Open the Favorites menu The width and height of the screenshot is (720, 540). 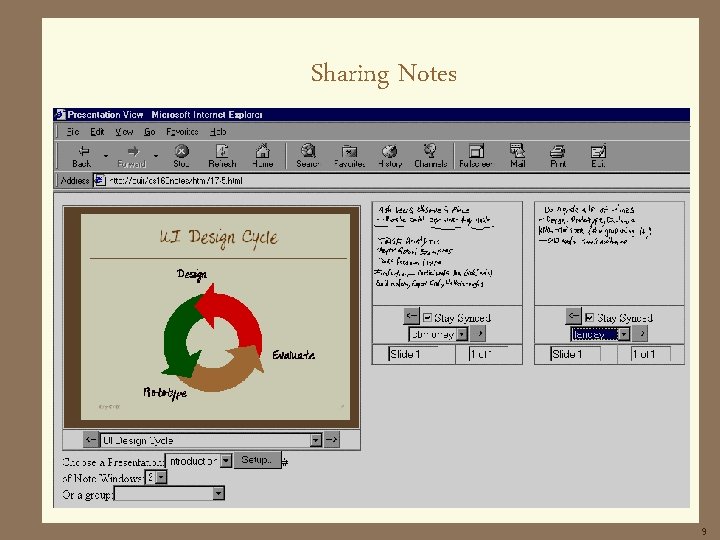[x=182, y=132]
